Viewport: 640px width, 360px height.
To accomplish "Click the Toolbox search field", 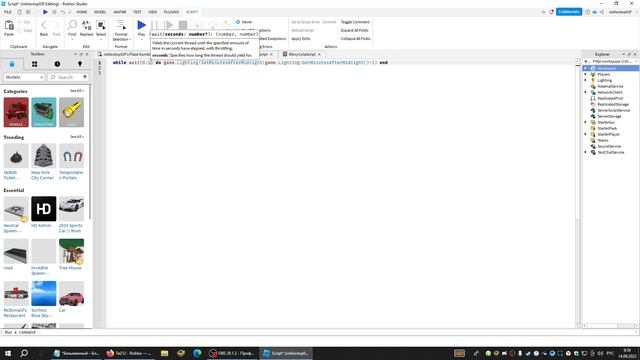I will tap(65, 77).
